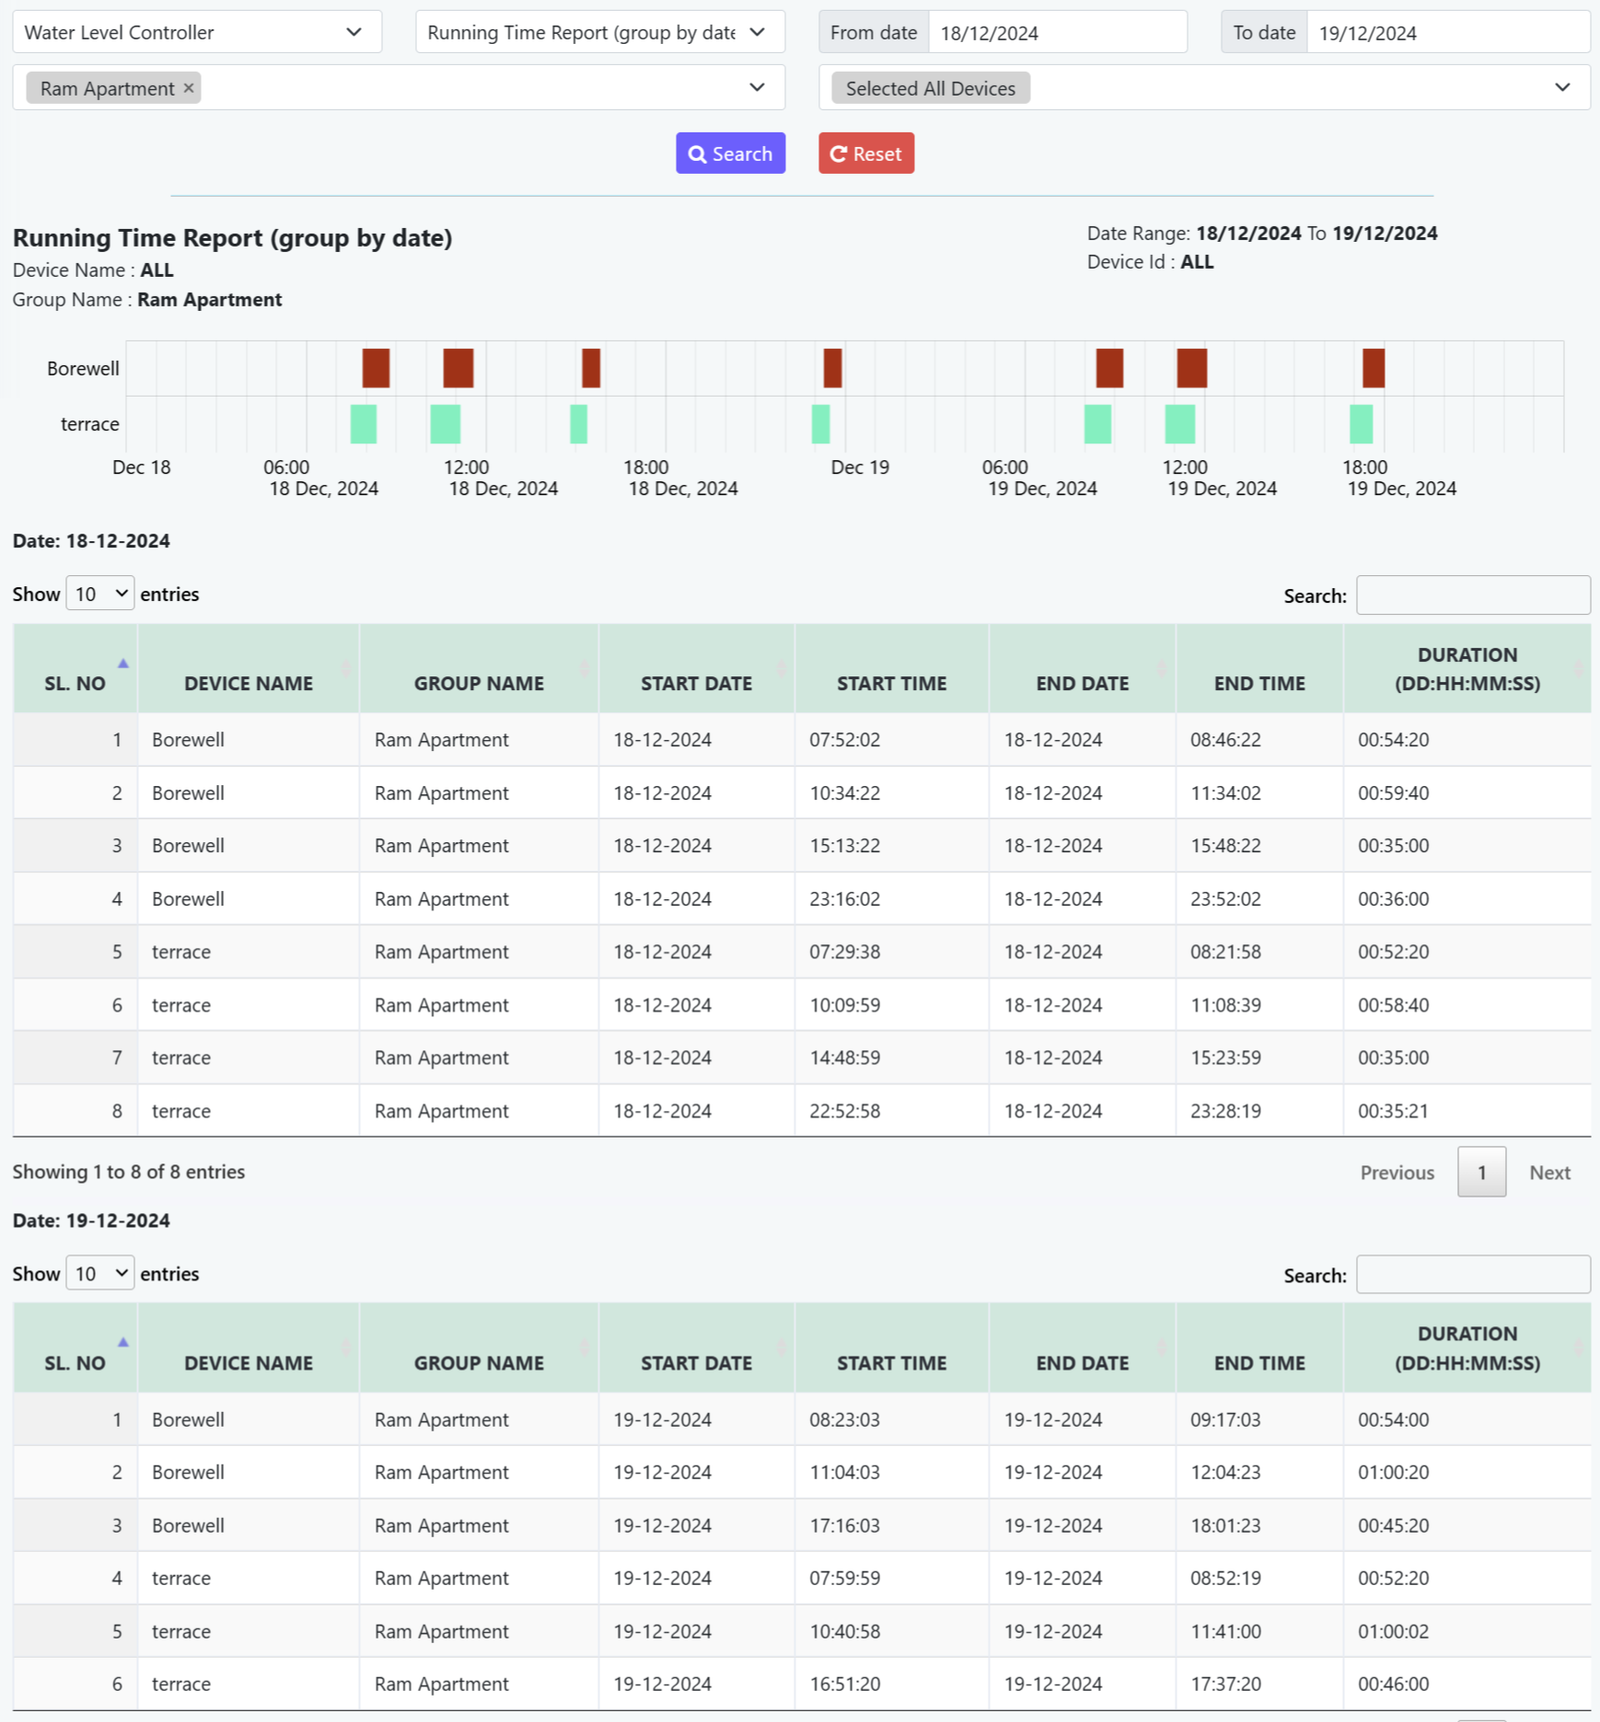Focus the 18-12-2024 table search box
Viewport: 1600px width, 1722px height.
tap(1472, 595)
